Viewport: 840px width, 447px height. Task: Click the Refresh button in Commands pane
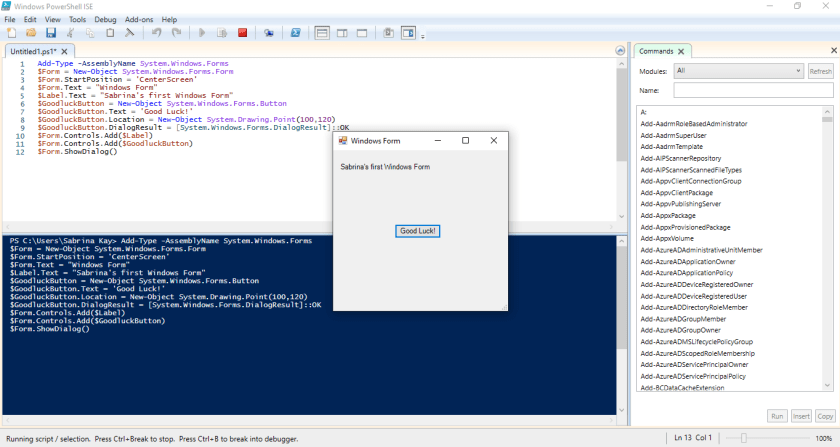(x=820, y=71)
